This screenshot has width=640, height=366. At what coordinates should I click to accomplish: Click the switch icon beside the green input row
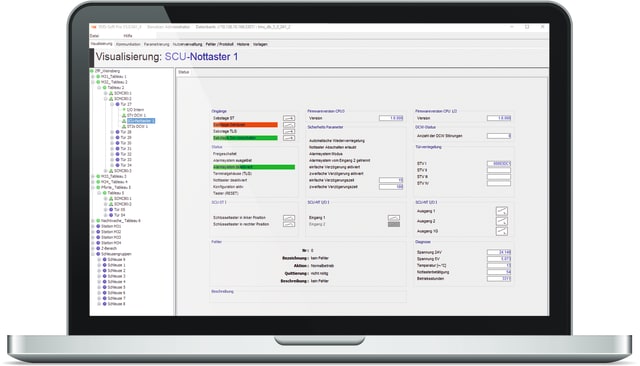[289, 138]
